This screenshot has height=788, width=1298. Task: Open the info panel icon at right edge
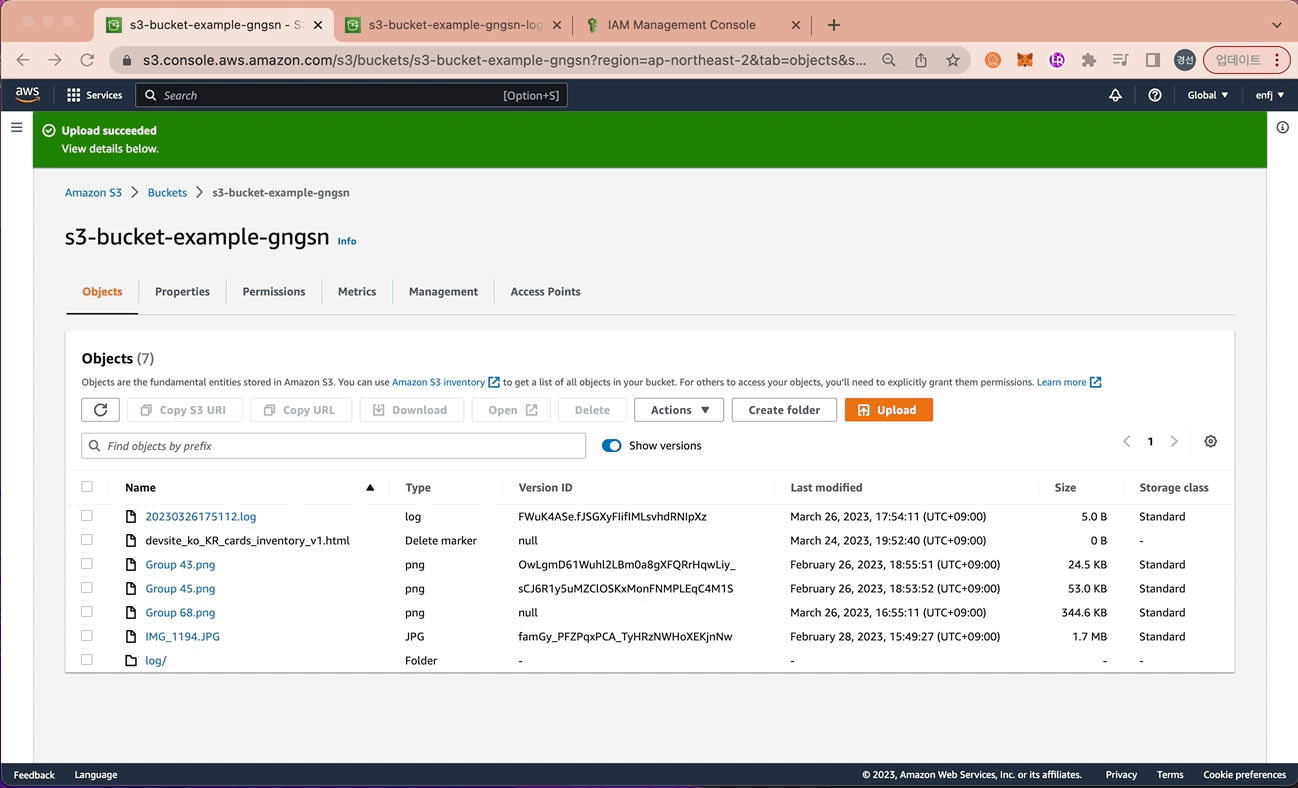1283,128
